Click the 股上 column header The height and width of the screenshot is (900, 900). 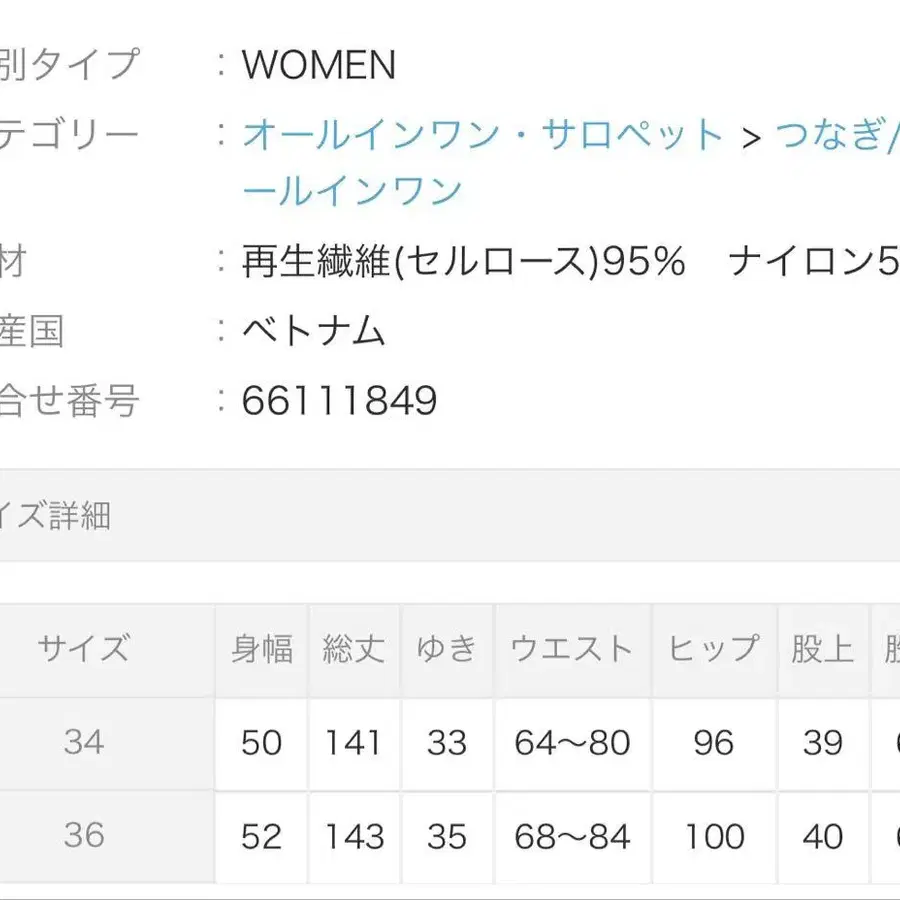pos(822,649)
